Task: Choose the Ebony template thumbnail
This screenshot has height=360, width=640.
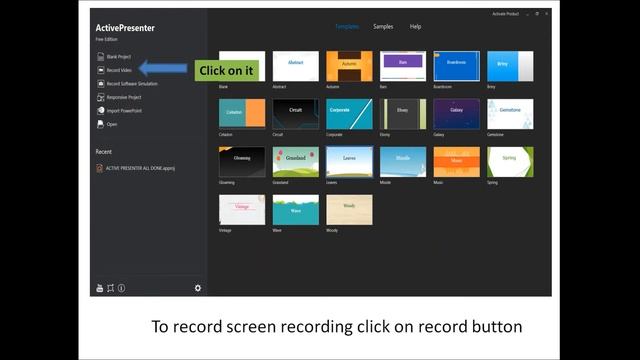Action: [402, 114]
